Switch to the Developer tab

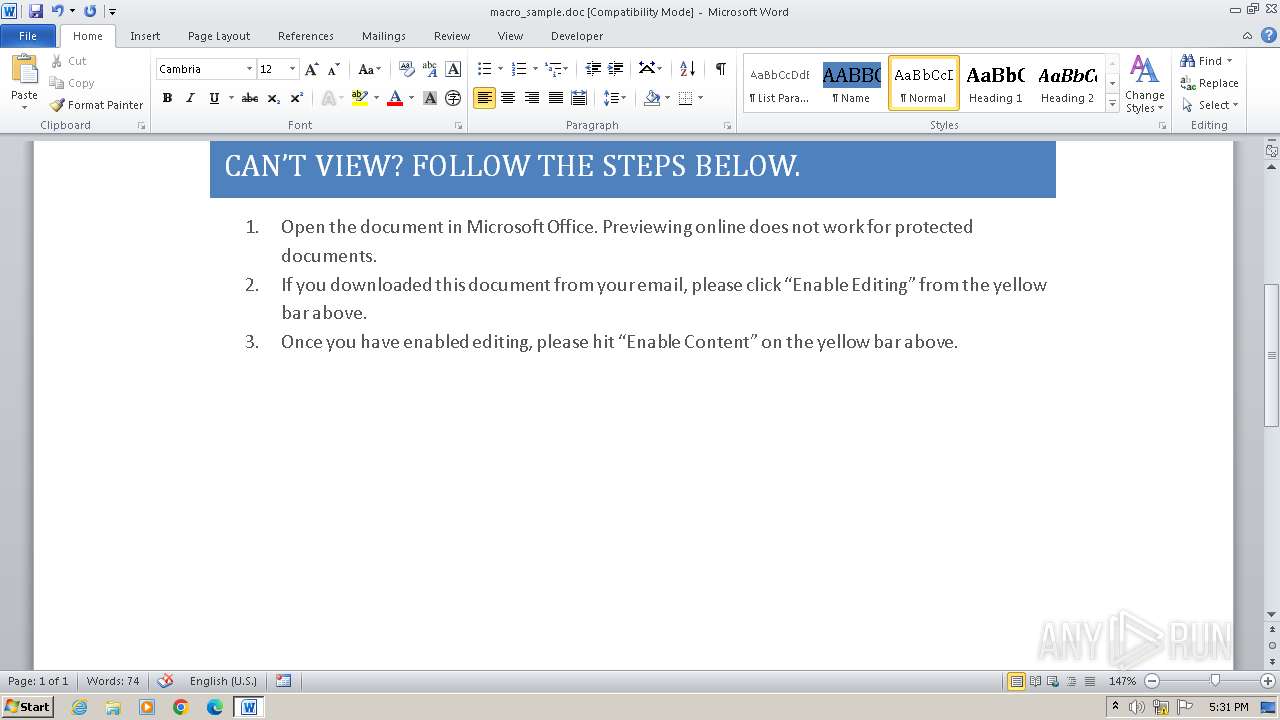(x=577, y=36)
